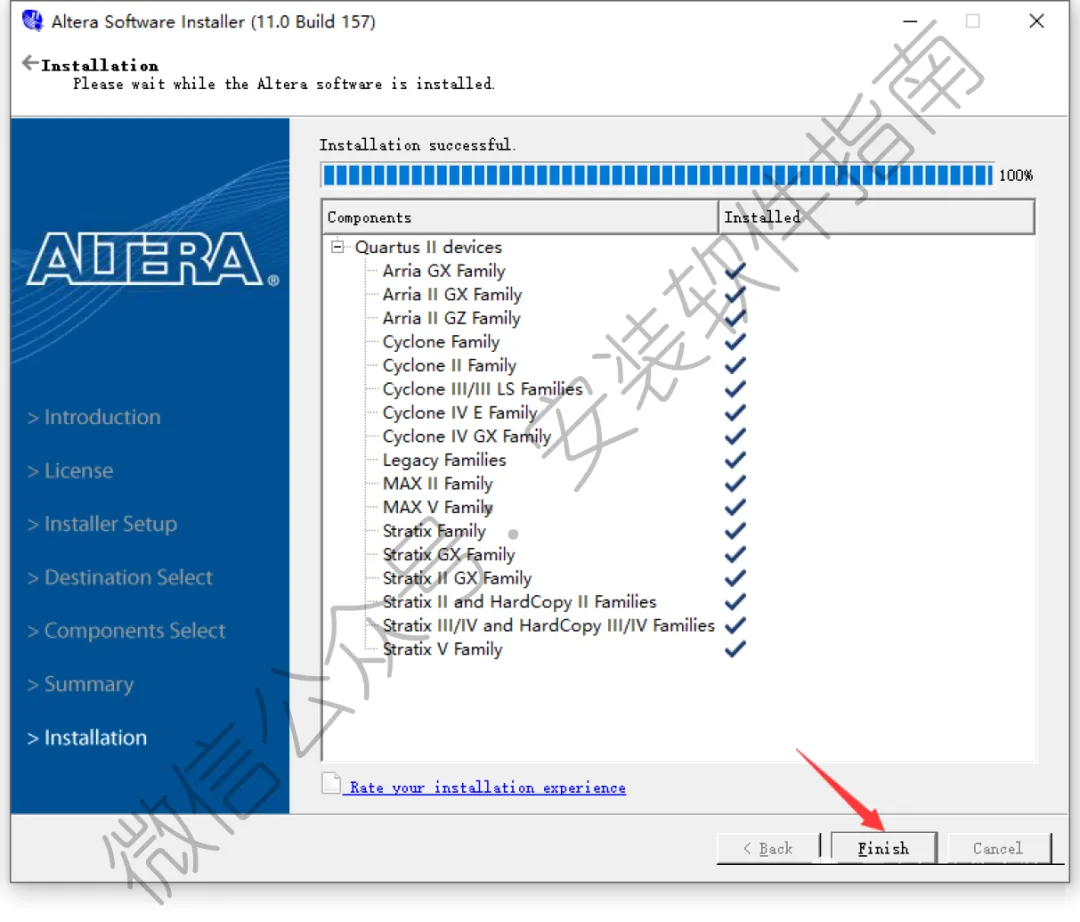The width and height of the screenshot is (1080, 922).
Task: Click the installed checkmark for Stratix II GX Family
Action: click(x=736, y=578)
